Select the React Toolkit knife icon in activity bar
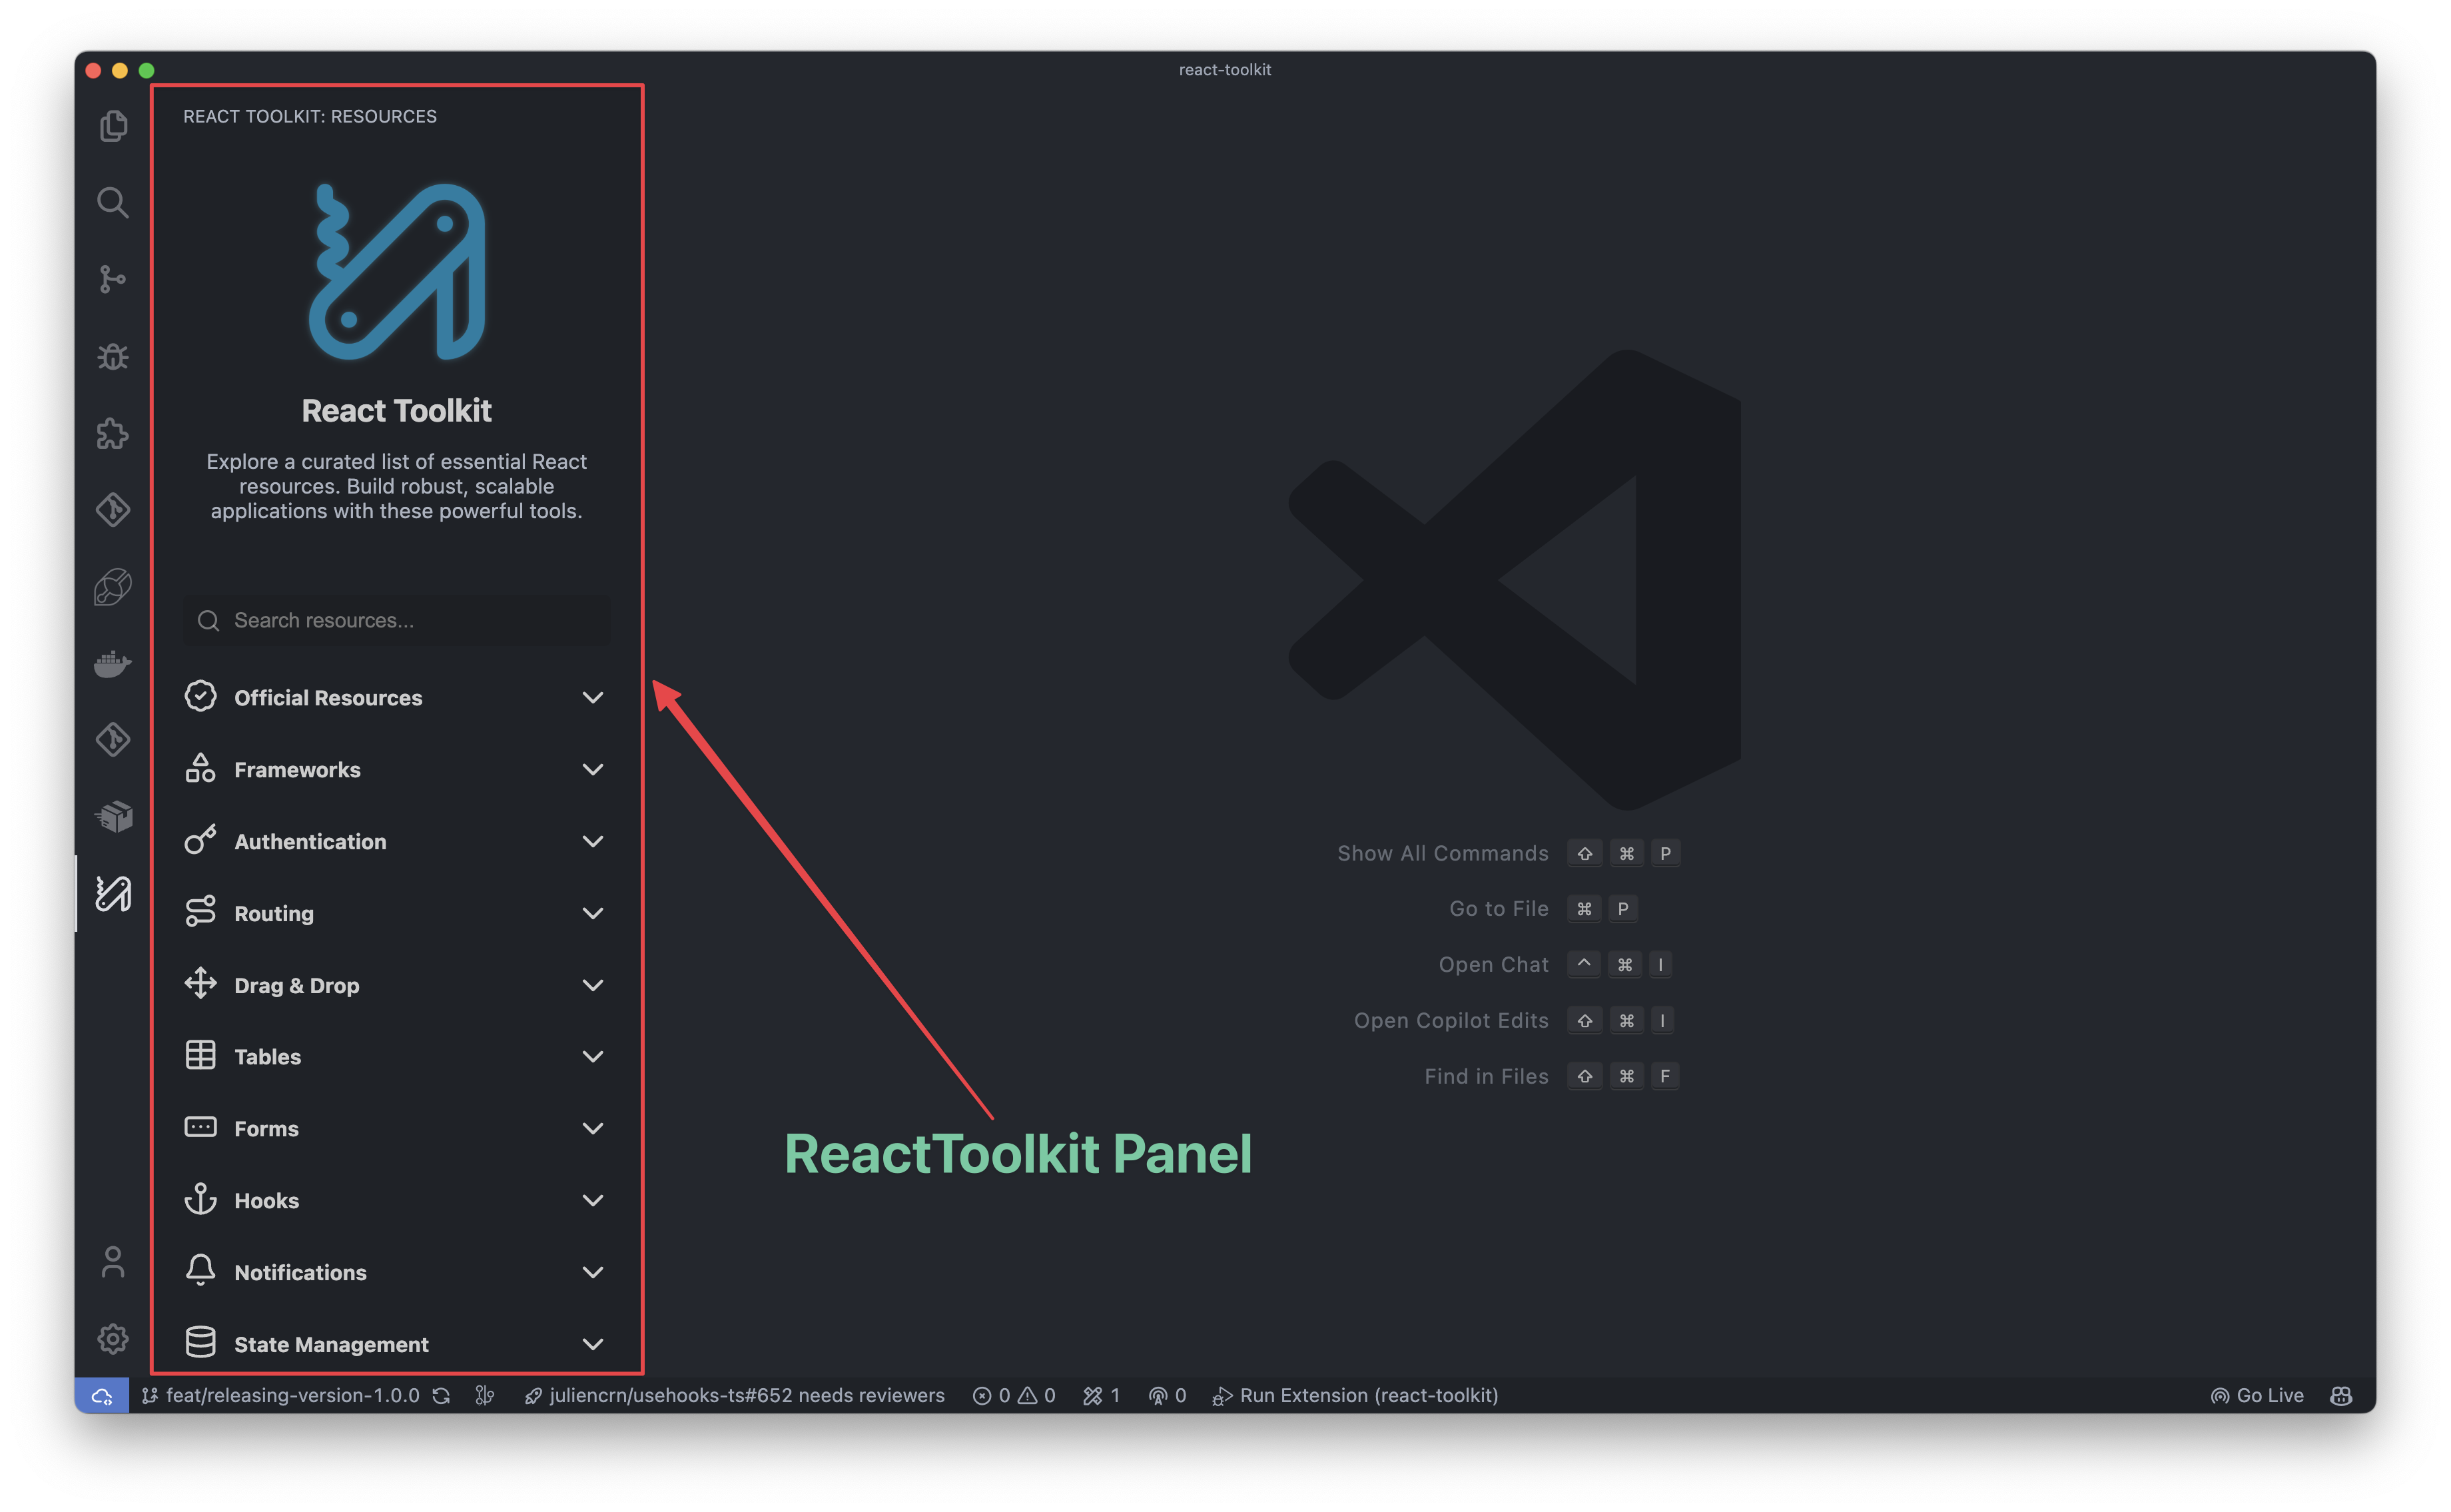Image resolution: width=2451 pixels, height=1512 pixels. [x=113, y=894]
